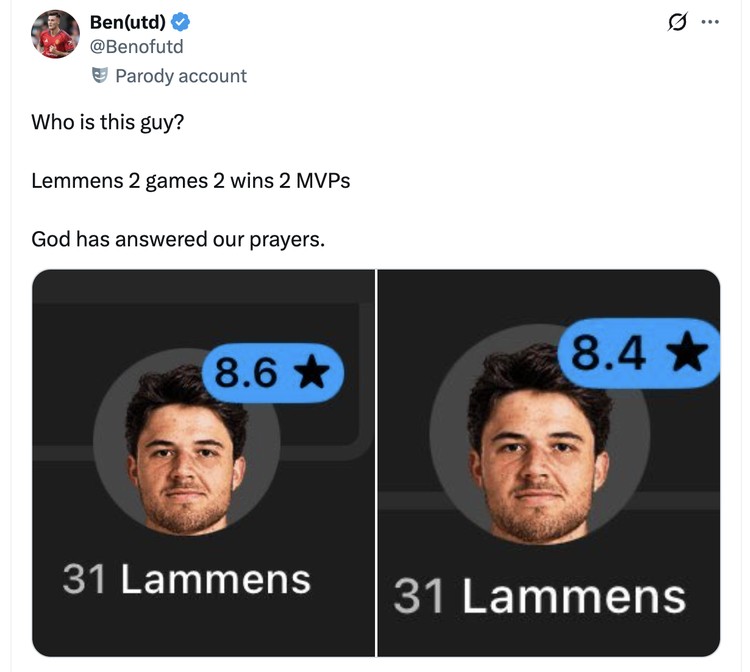Open the three-dot more options menu

coord(711,20)
